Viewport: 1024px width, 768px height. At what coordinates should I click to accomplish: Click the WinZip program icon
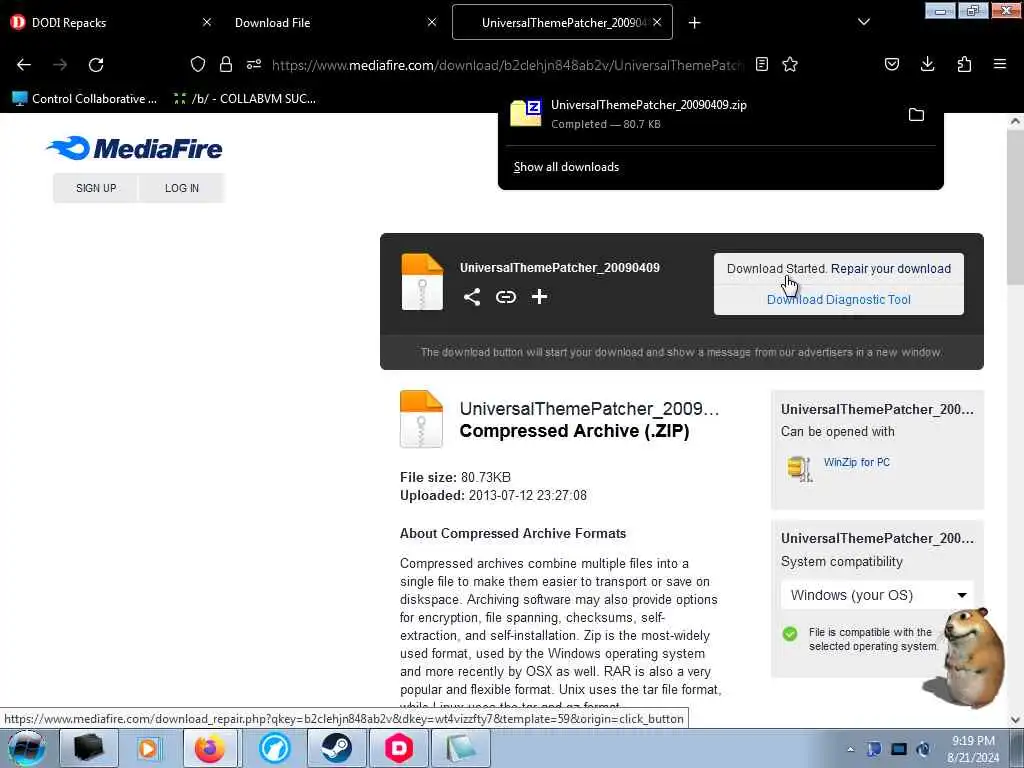[x=799, y=468]
